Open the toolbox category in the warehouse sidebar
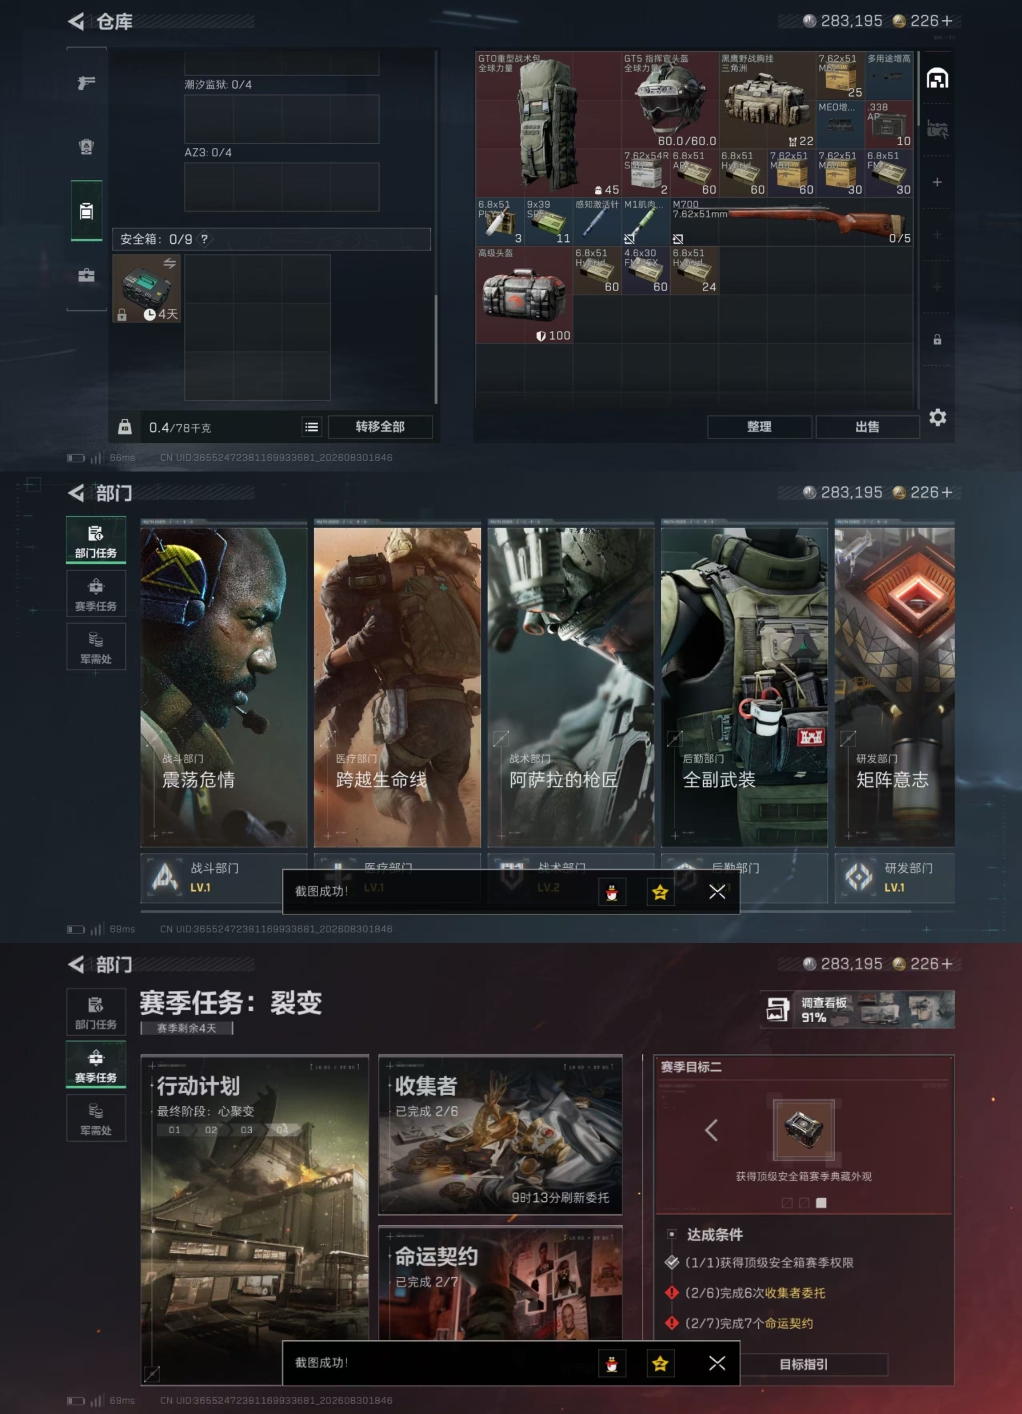 86,275
